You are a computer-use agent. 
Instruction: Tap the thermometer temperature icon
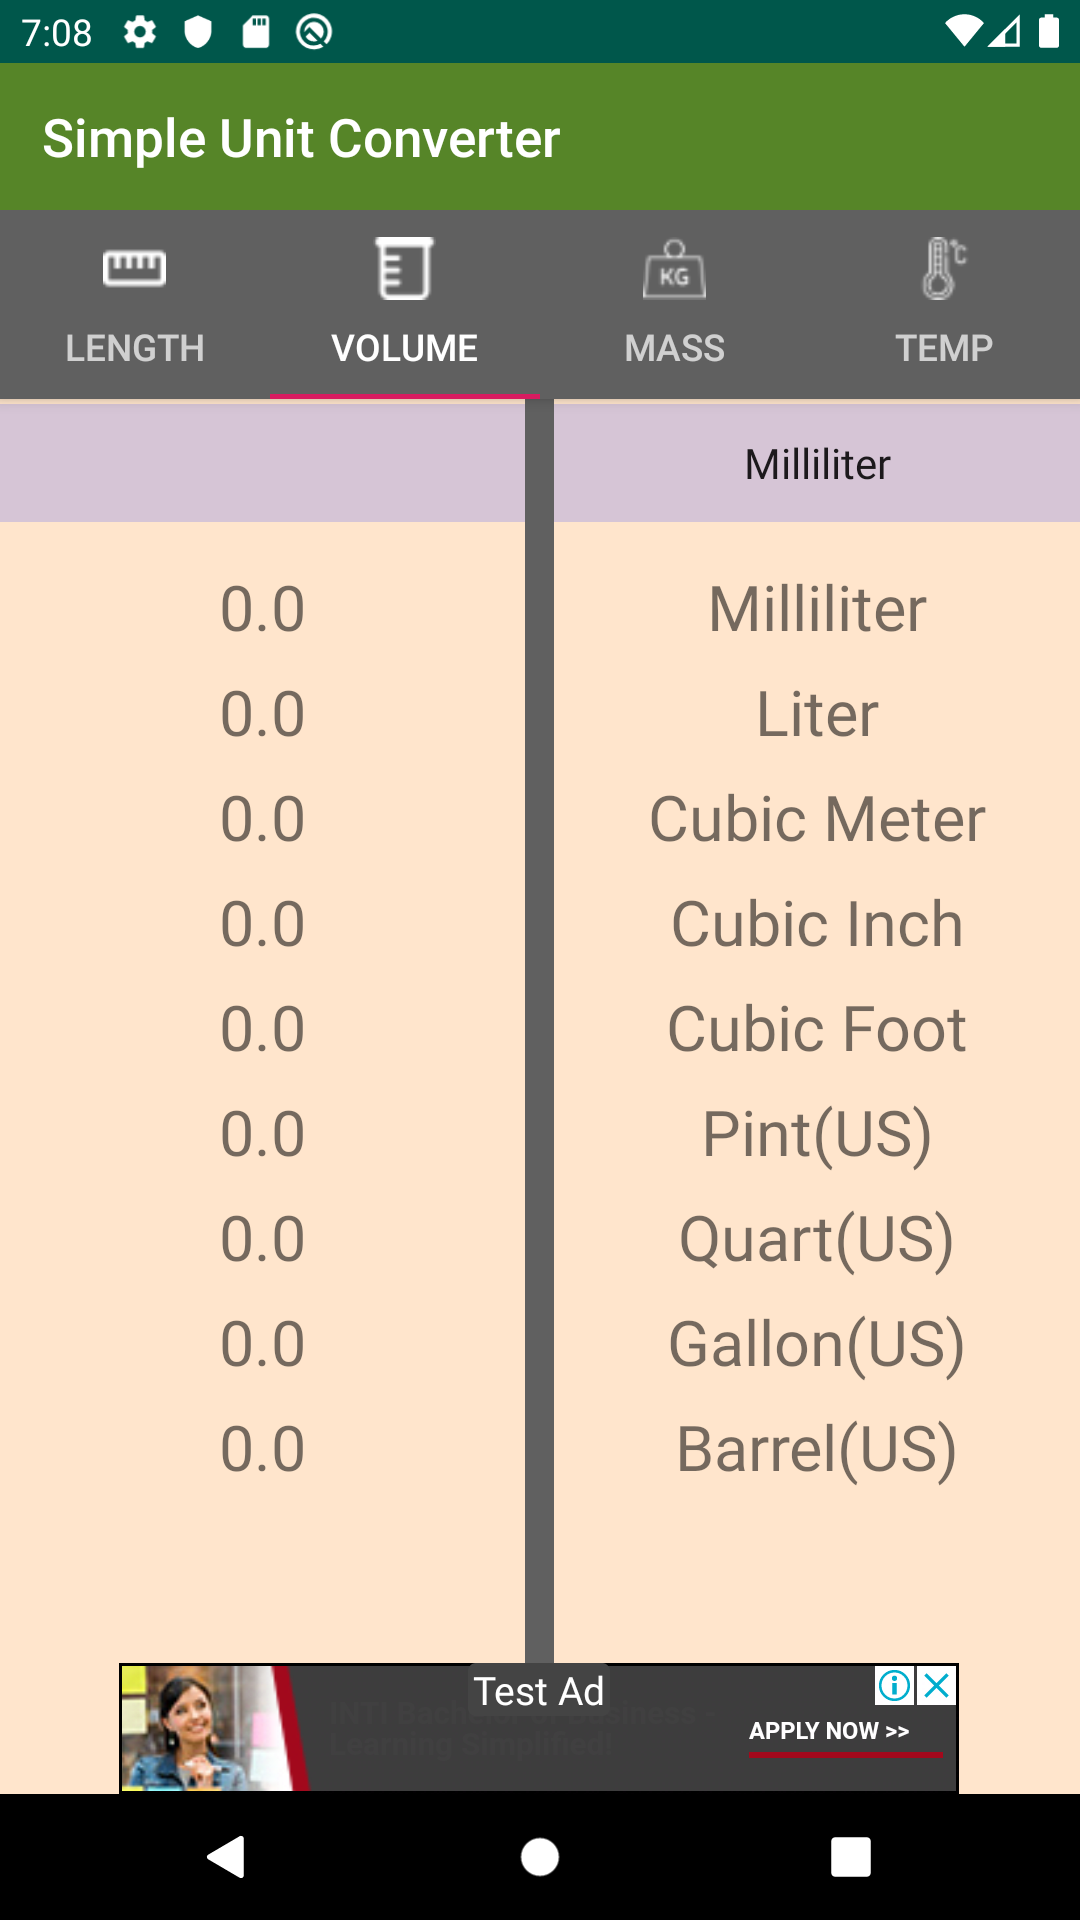click(943, 268)
